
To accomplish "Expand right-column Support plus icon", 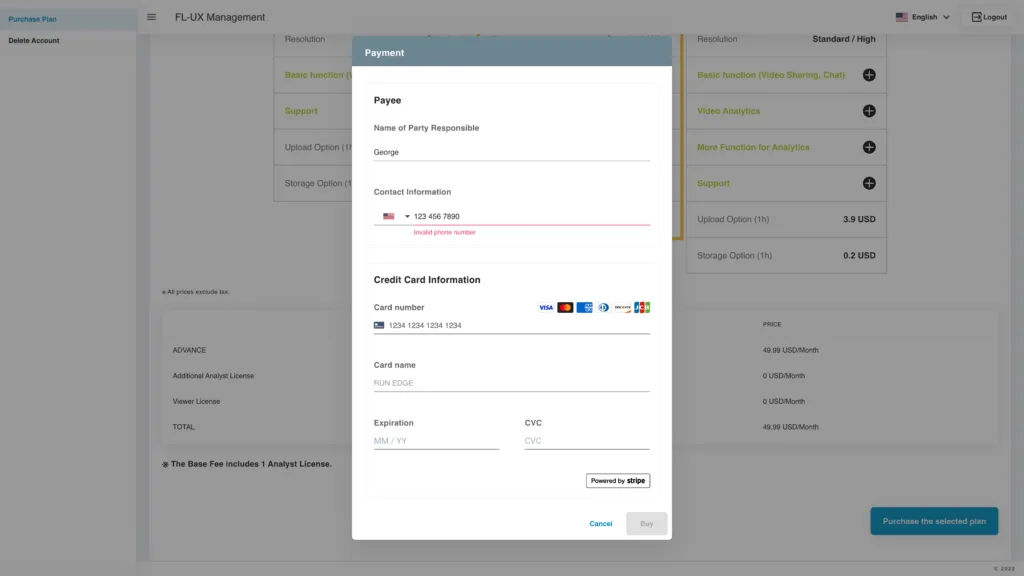I will 869,184.
